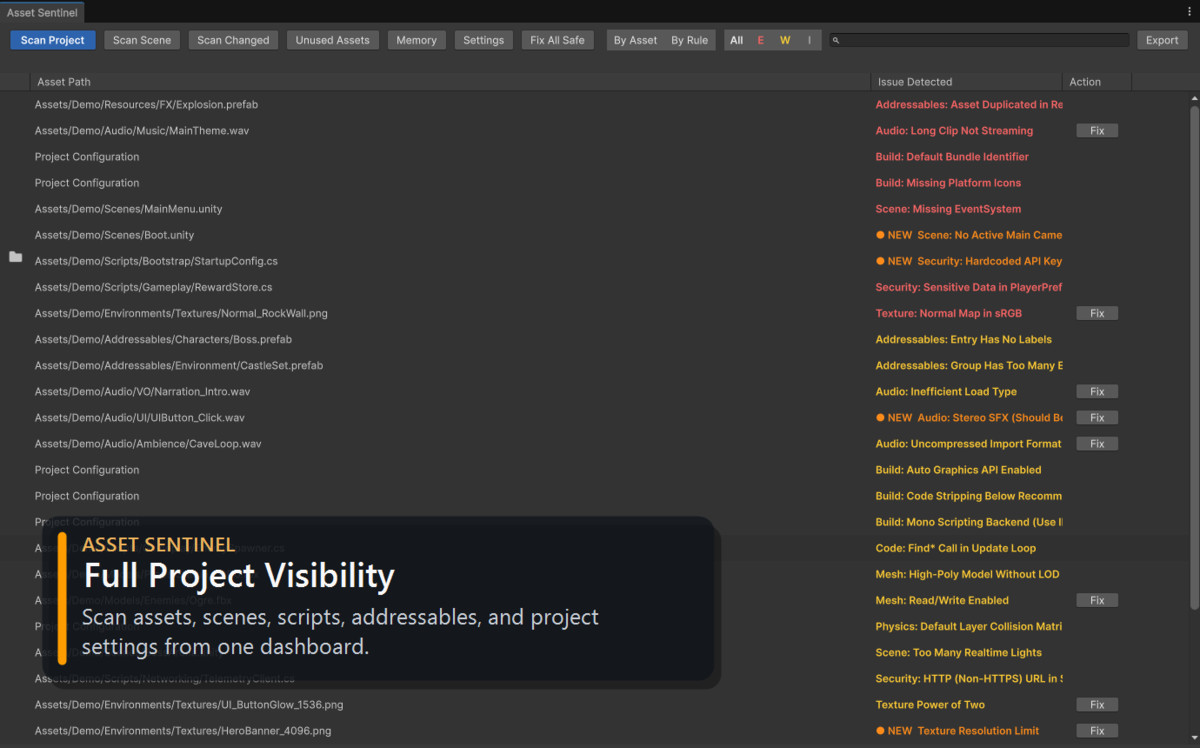Click Code: Find* Call in Update Loop issue
The image size is (1200, 748).
[x=955, y=548]
